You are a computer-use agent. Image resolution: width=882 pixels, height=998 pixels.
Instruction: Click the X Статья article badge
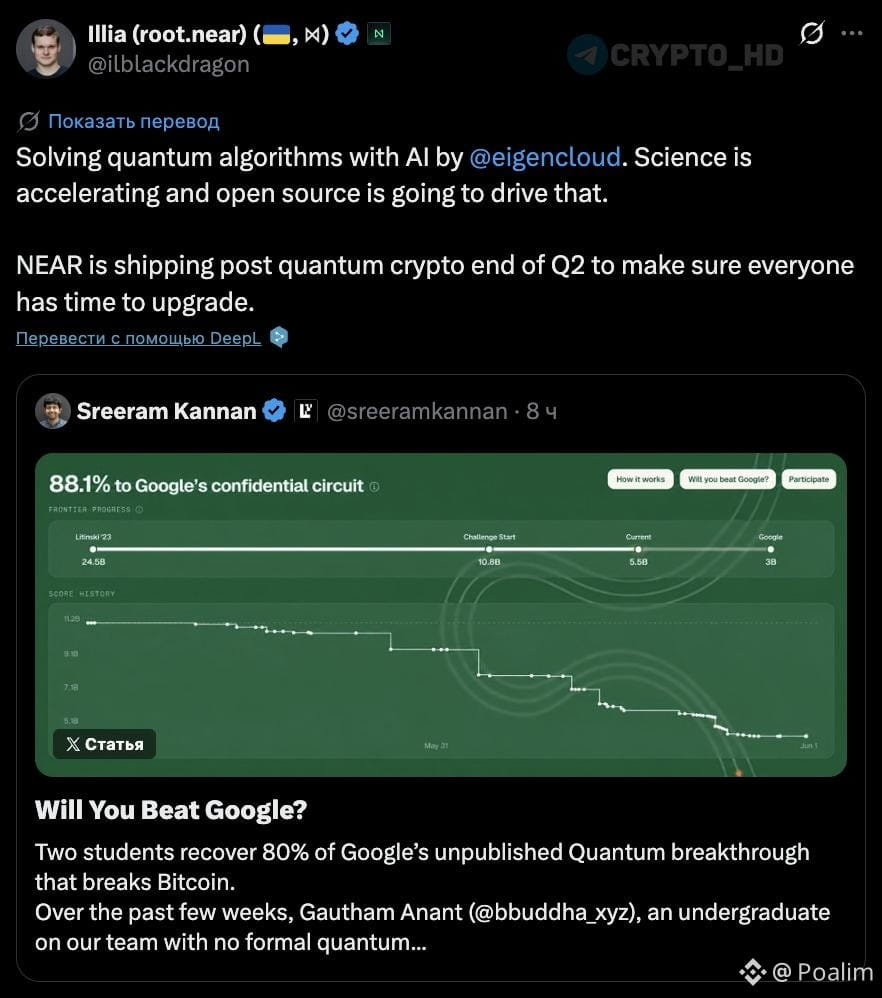point(104,744)
